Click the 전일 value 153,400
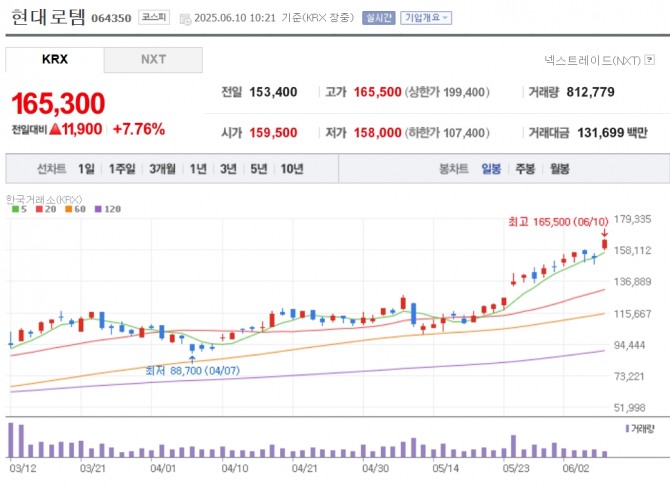670x492 pixels. coord(273,92)
